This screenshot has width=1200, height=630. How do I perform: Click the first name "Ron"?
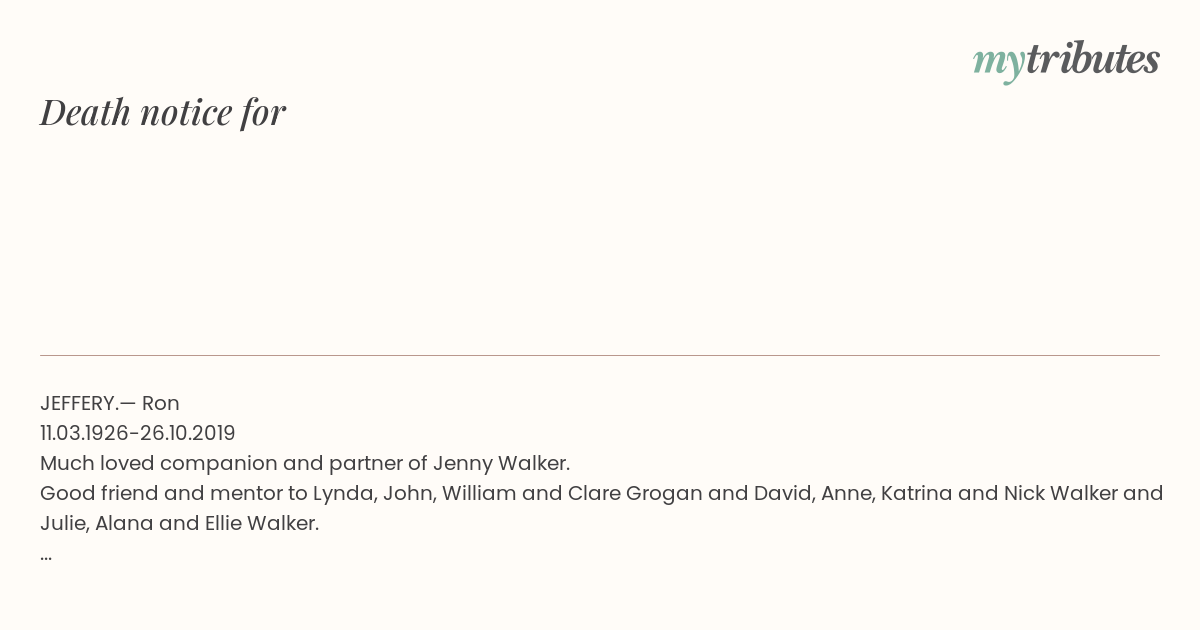coord(160,403)
